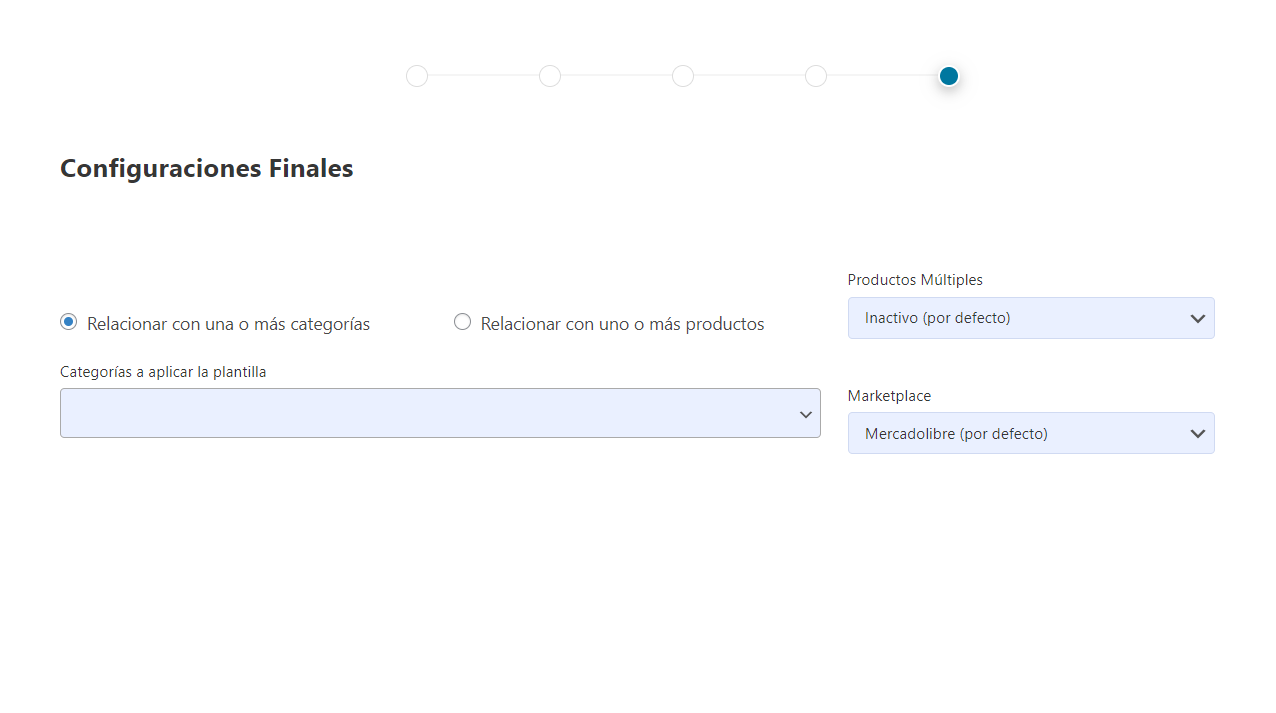1276x713 pixels.
Task: Click the 'Mercadolibre (por defecto)' selected value
Action: click(956, 434)
